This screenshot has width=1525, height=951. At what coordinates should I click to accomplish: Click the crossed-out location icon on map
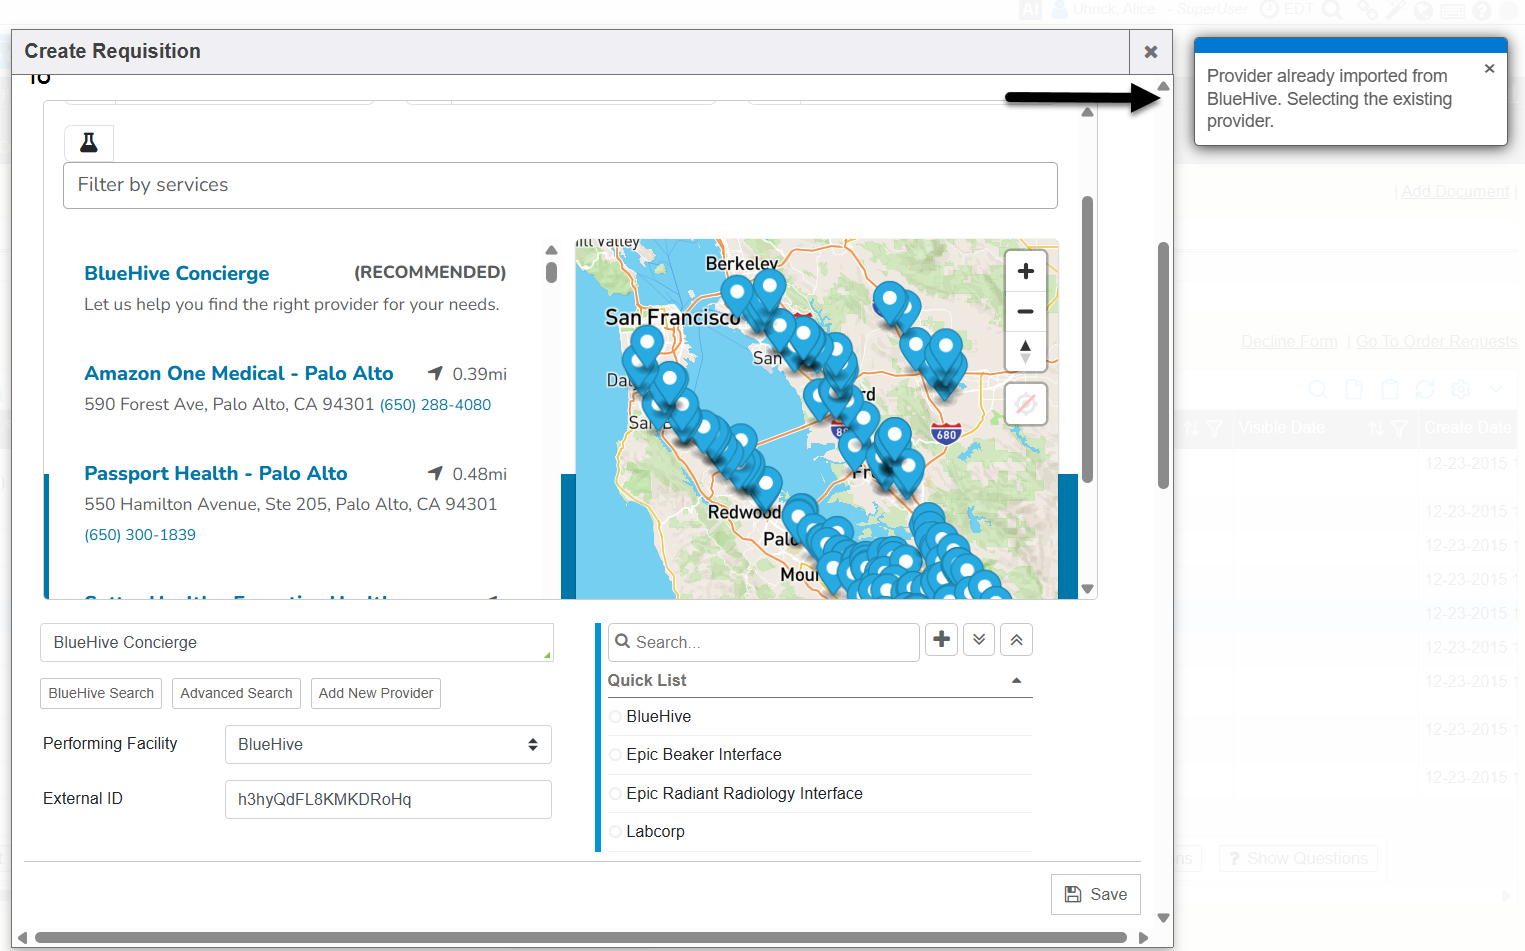coord(1025,404)
